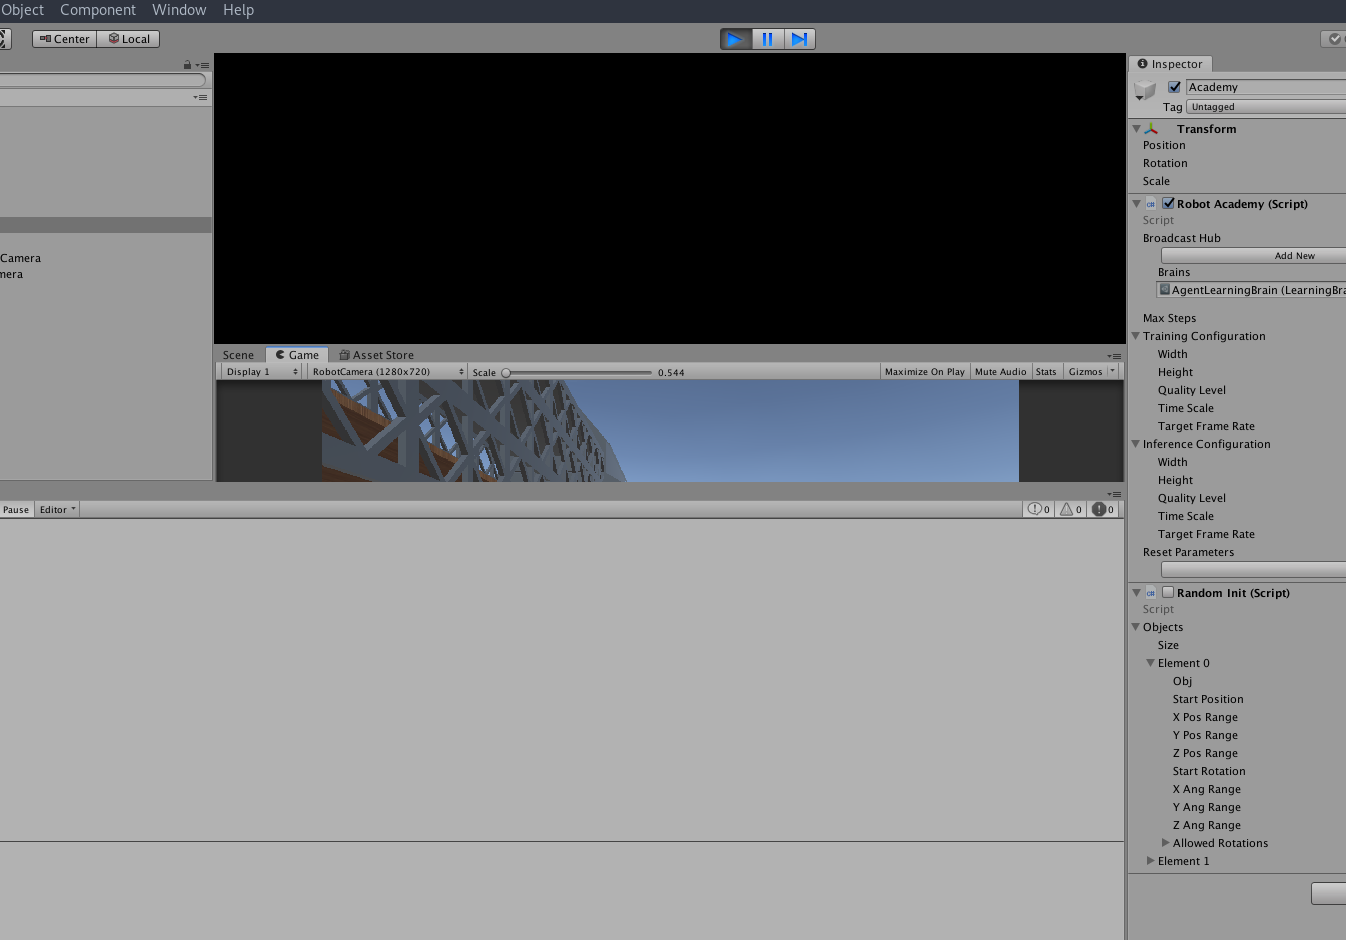Click the Pause playback icon

click(767, 39)
